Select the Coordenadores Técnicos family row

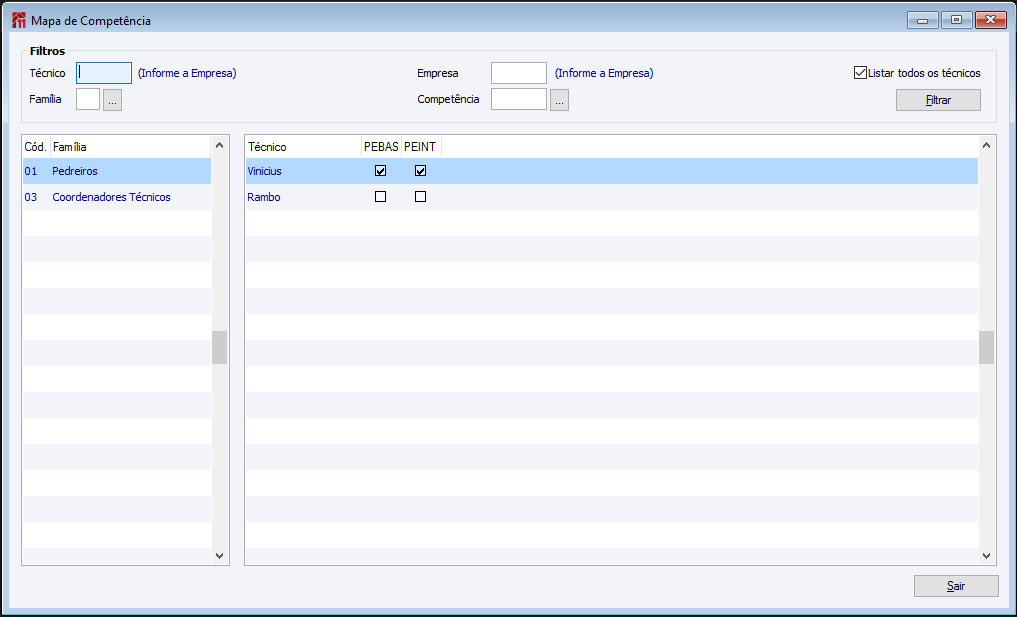[117, 197]
